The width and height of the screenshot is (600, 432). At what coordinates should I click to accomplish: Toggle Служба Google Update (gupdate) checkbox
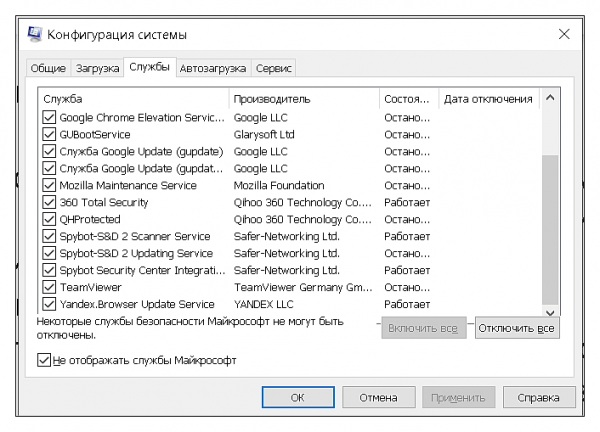point(49,152)
